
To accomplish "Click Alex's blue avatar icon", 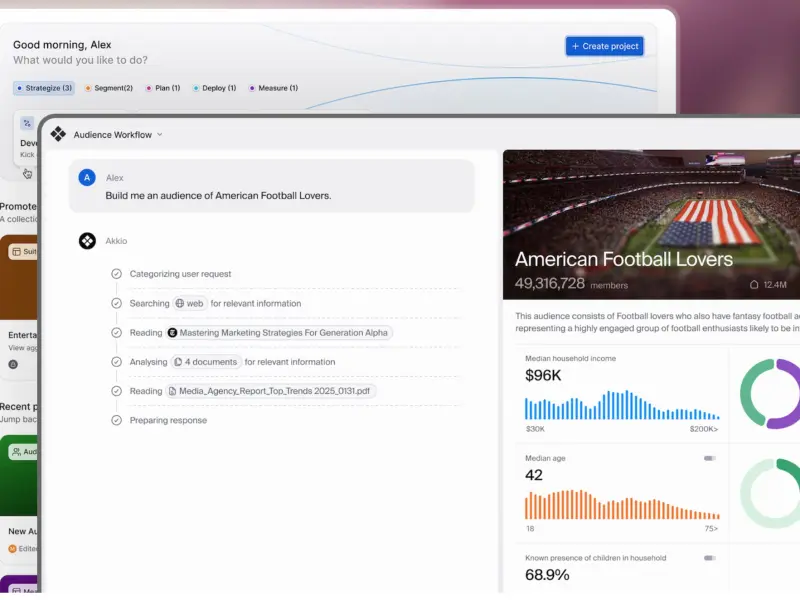I will (x=87, y=178).
